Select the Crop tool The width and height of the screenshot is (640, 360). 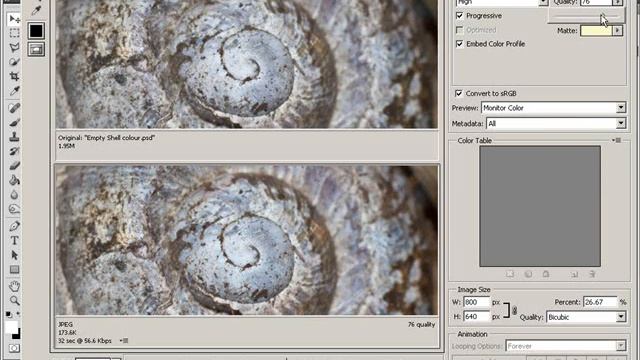14,76
